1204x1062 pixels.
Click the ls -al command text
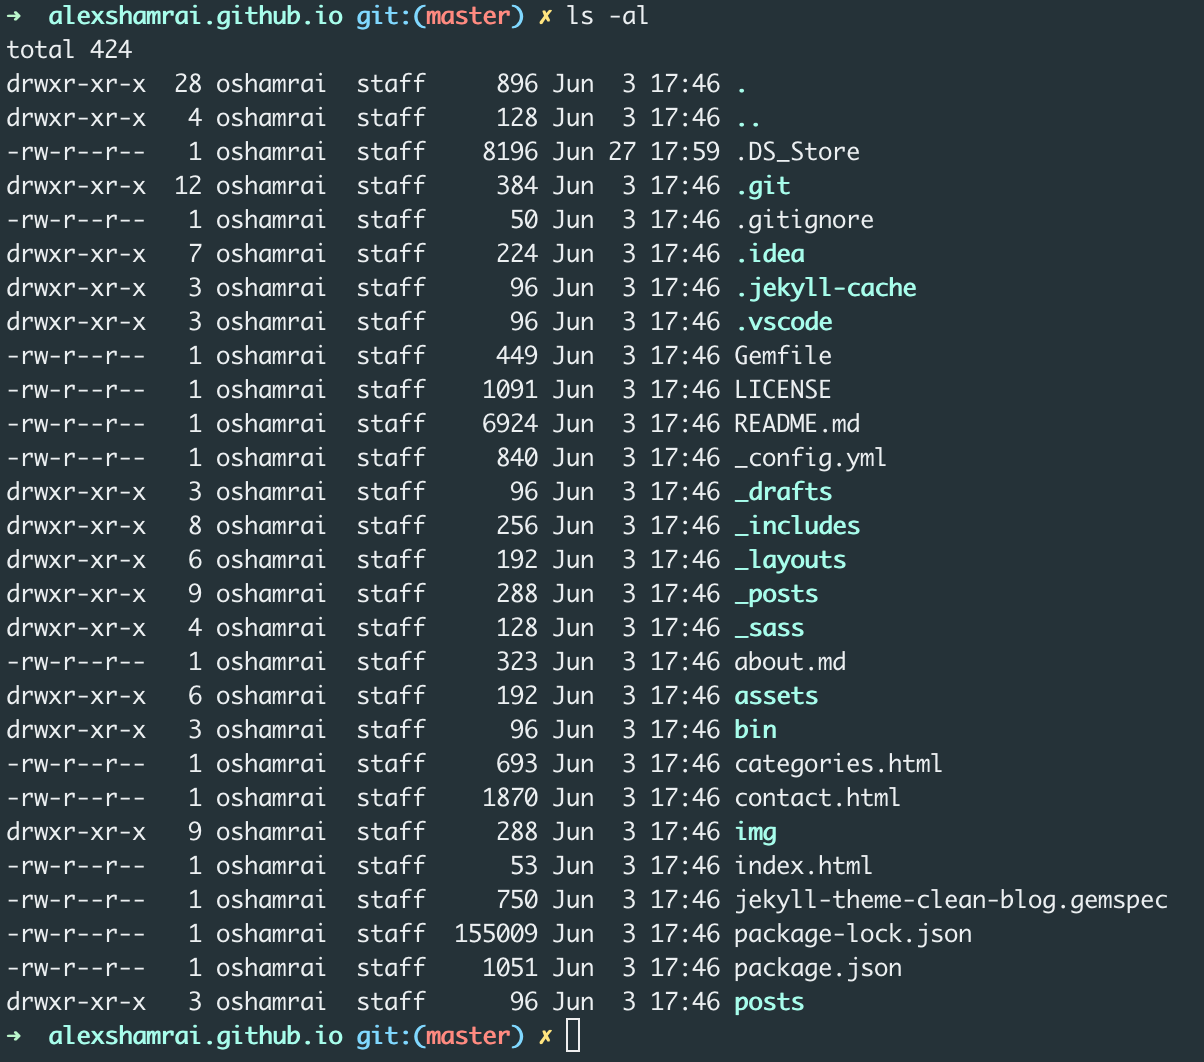pos(610,15)
